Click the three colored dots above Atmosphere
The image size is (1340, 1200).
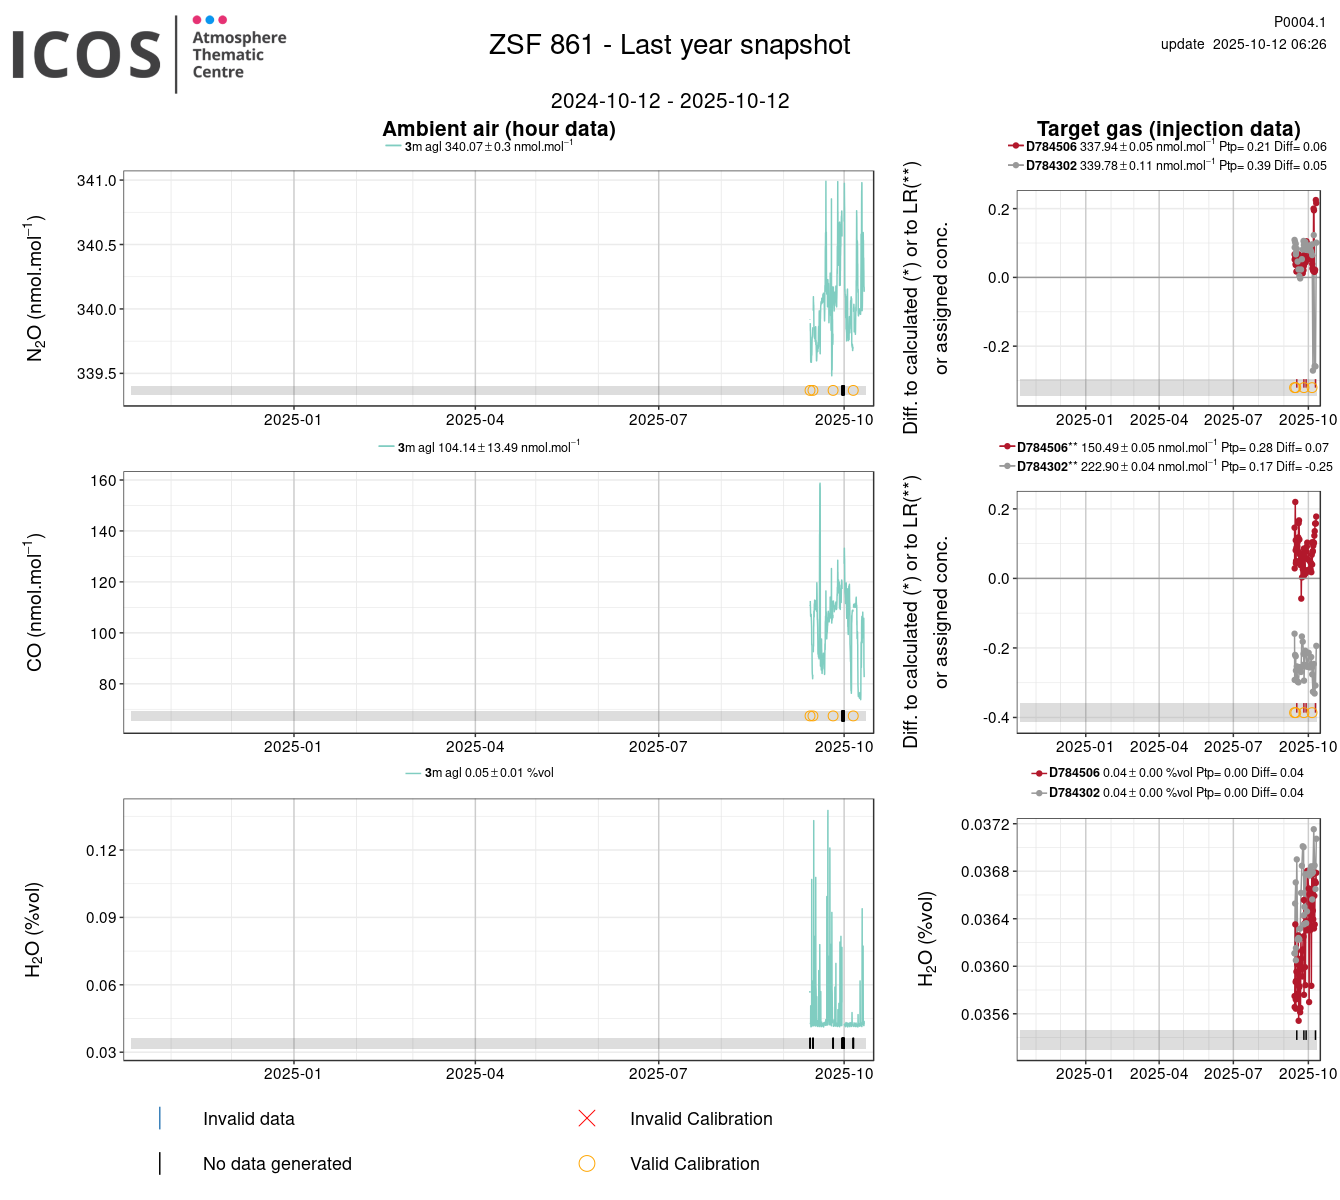(209, 20)
